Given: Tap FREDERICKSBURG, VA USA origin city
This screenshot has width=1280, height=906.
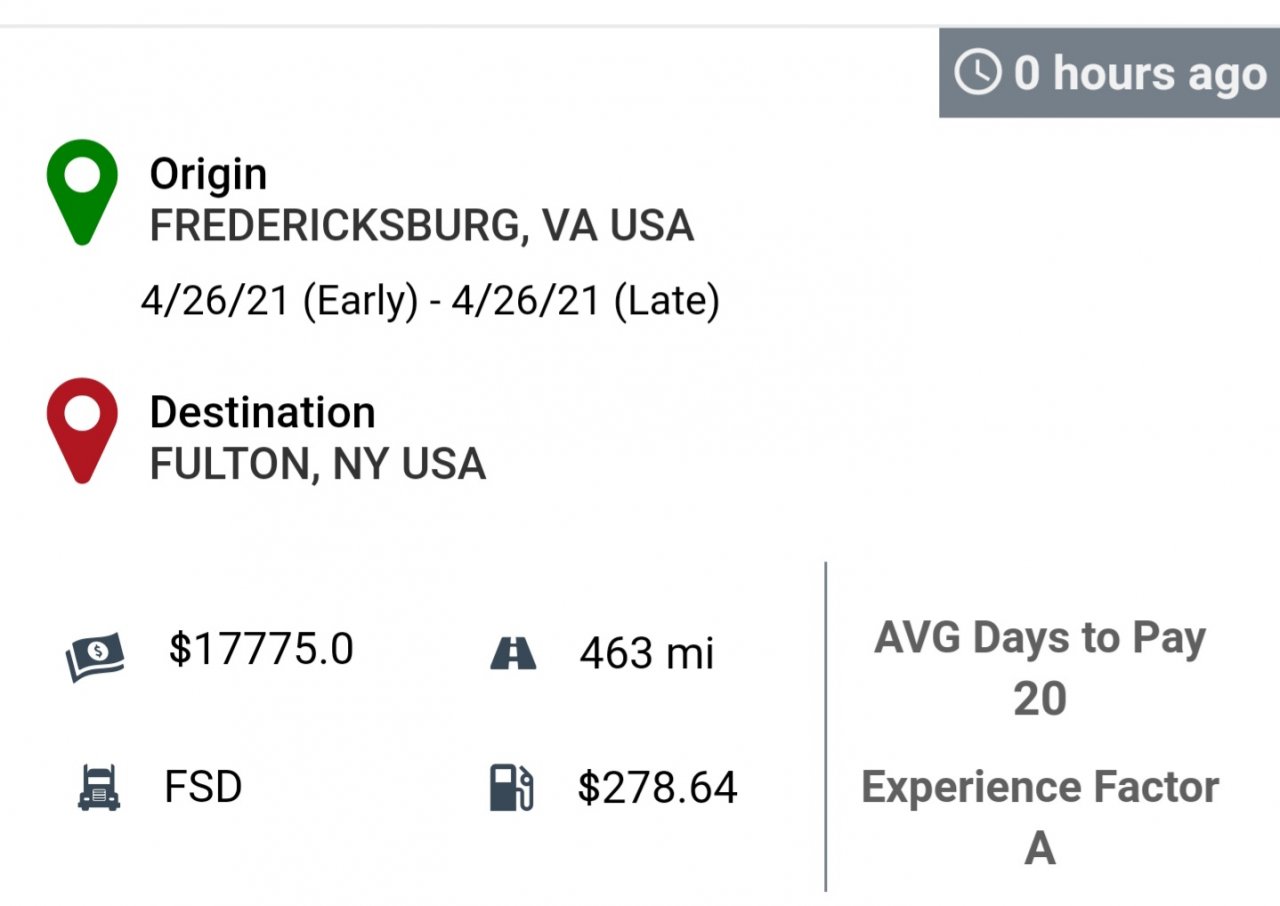Looking at the screenshot, I should 421,226.
